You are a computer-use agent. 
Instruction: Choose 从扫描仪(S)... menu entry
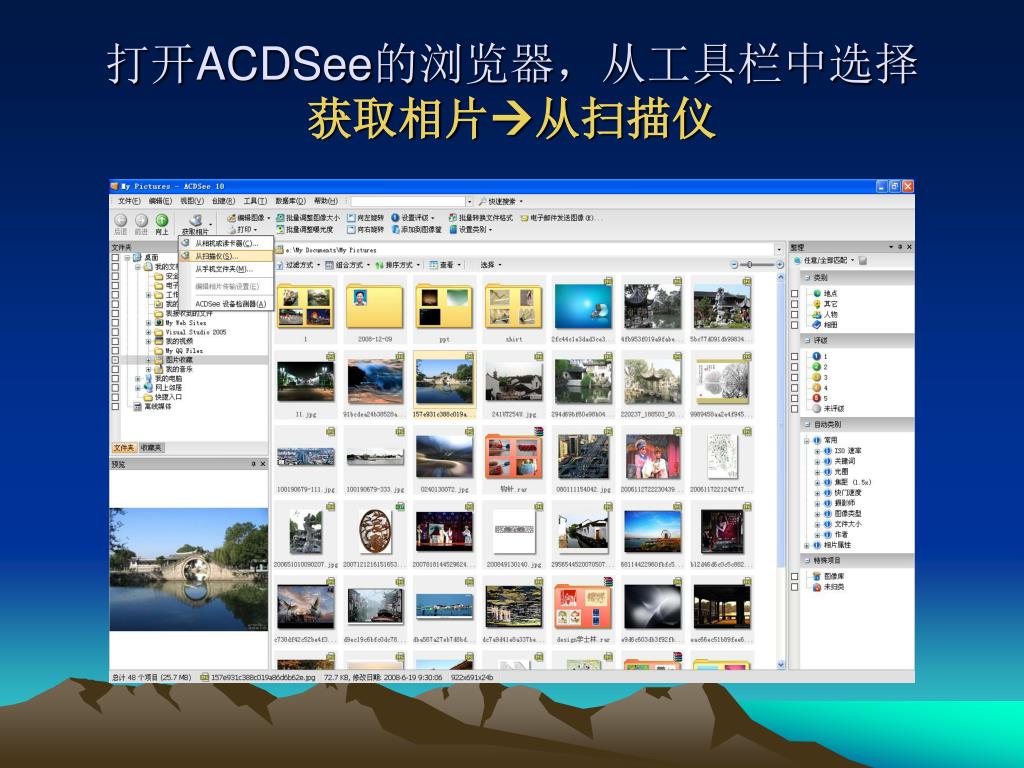click(226, 256)
